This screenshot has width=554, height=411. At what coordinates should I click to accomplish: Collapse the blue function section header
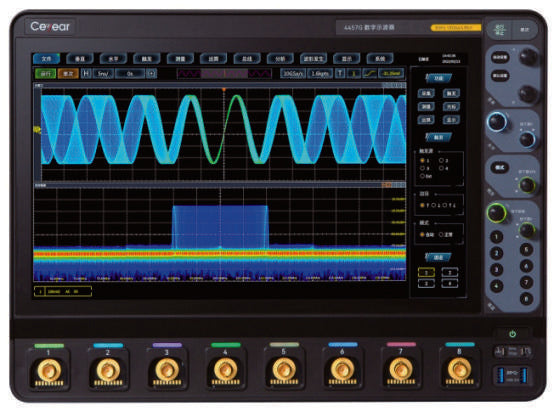438,78
